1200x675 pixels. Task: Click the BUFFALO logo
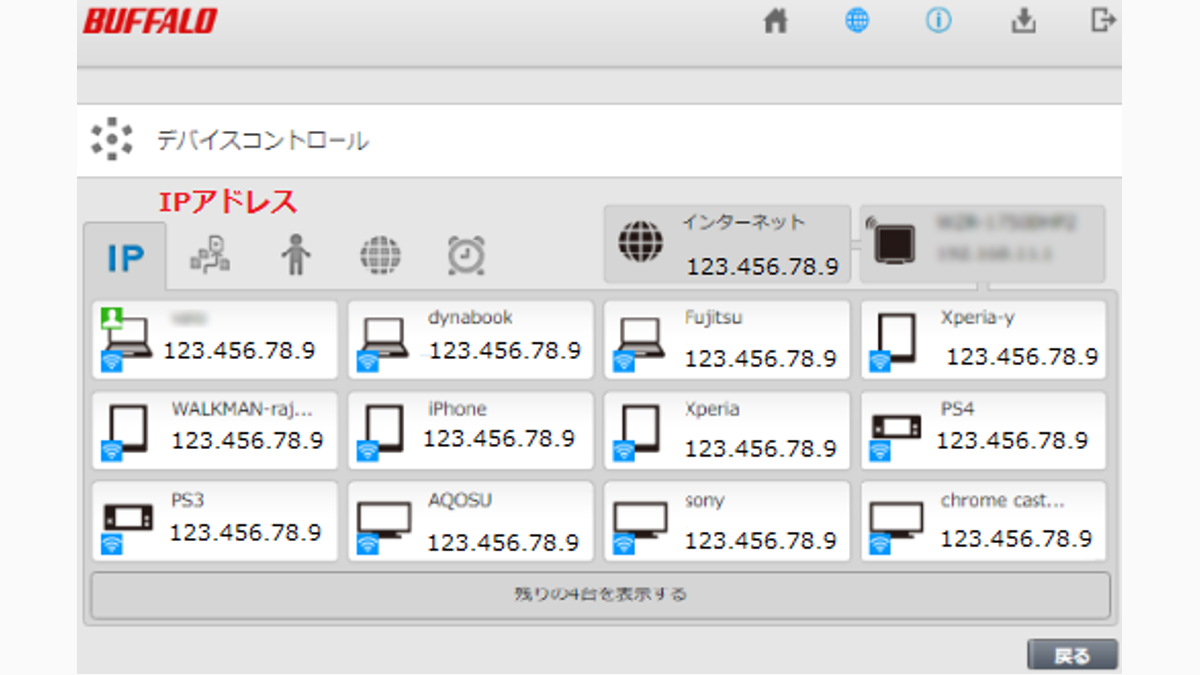[x=150, y=21]
